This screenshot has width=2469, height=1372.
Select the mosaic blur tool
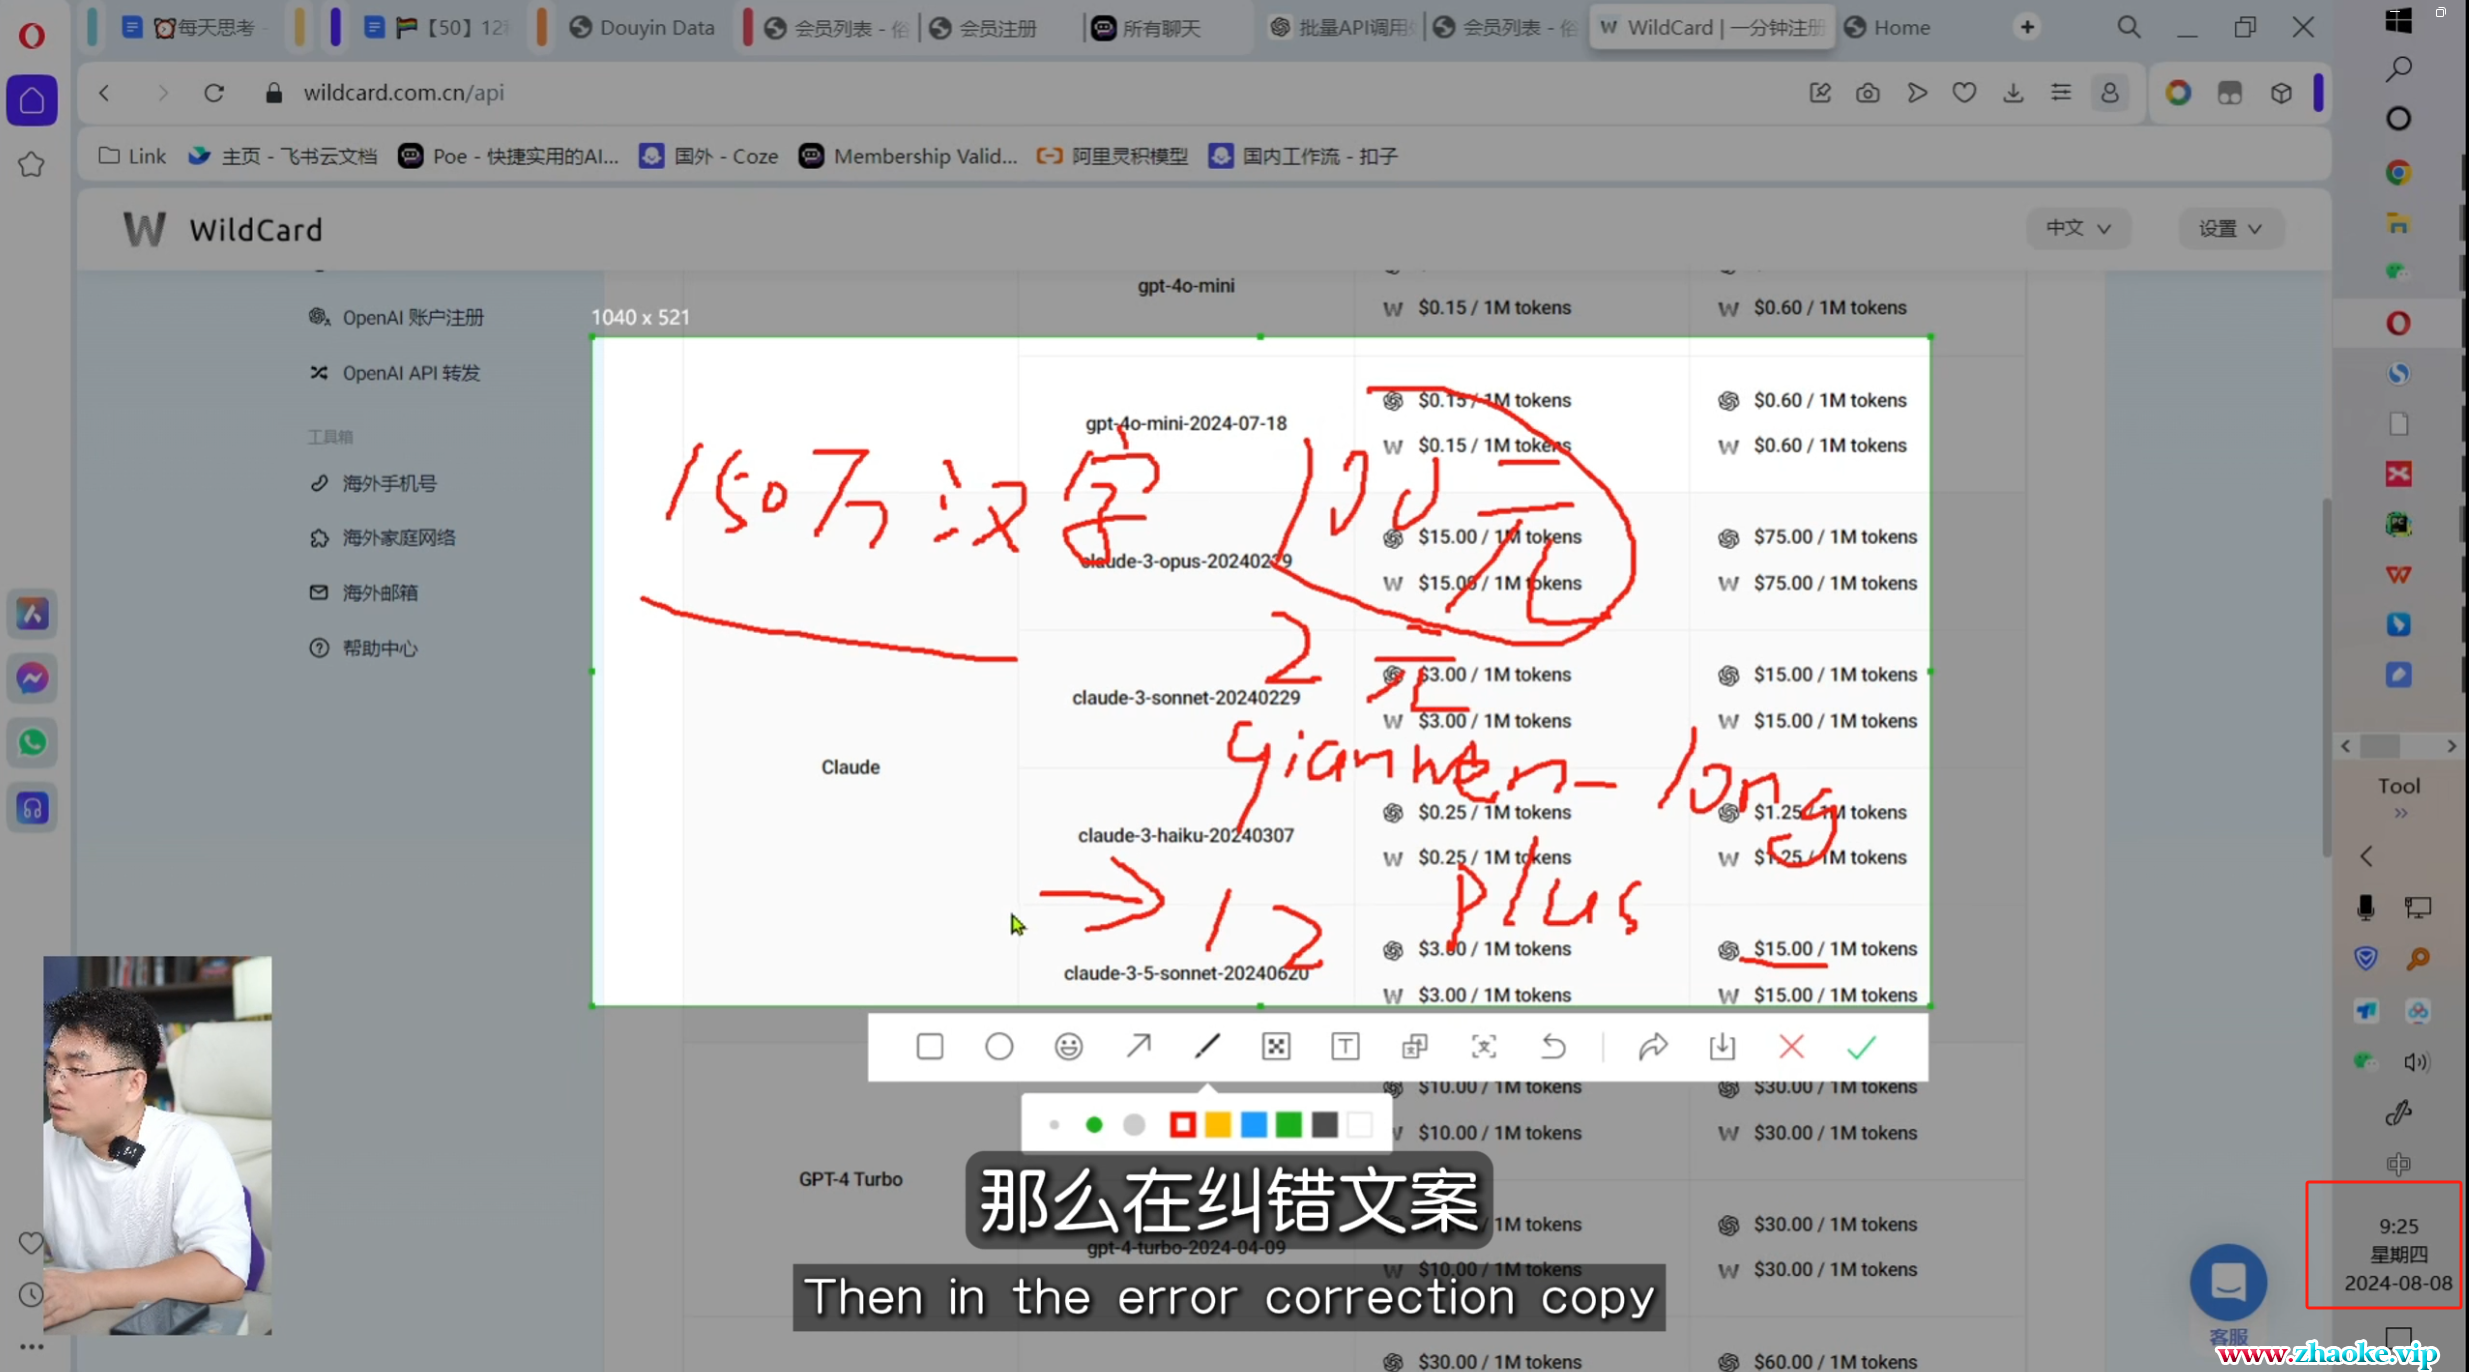[x=1276, y=1046]
